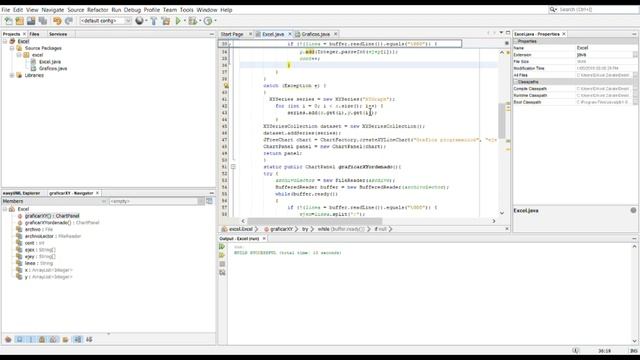Viewport: 640px width, 360px height.
Task: Open the Members dropdown in Navigator
Action: [55, 201]
